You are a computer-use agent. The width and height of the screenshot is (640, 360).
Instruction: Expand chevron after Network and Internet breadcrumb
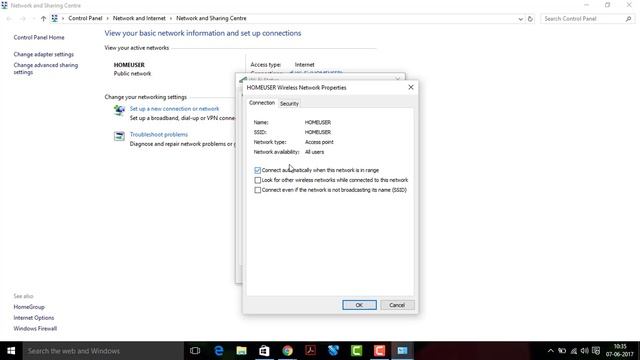(171, 18)
